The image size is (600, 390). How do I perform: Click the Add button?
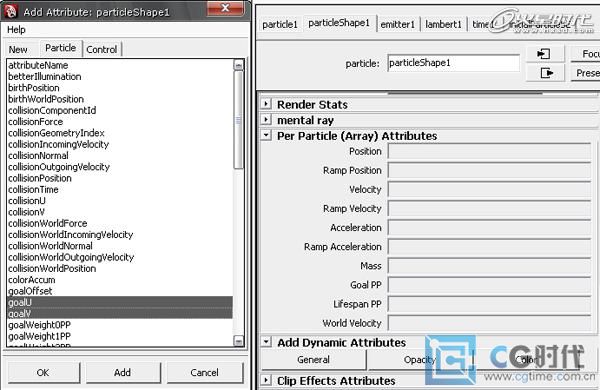122,372
